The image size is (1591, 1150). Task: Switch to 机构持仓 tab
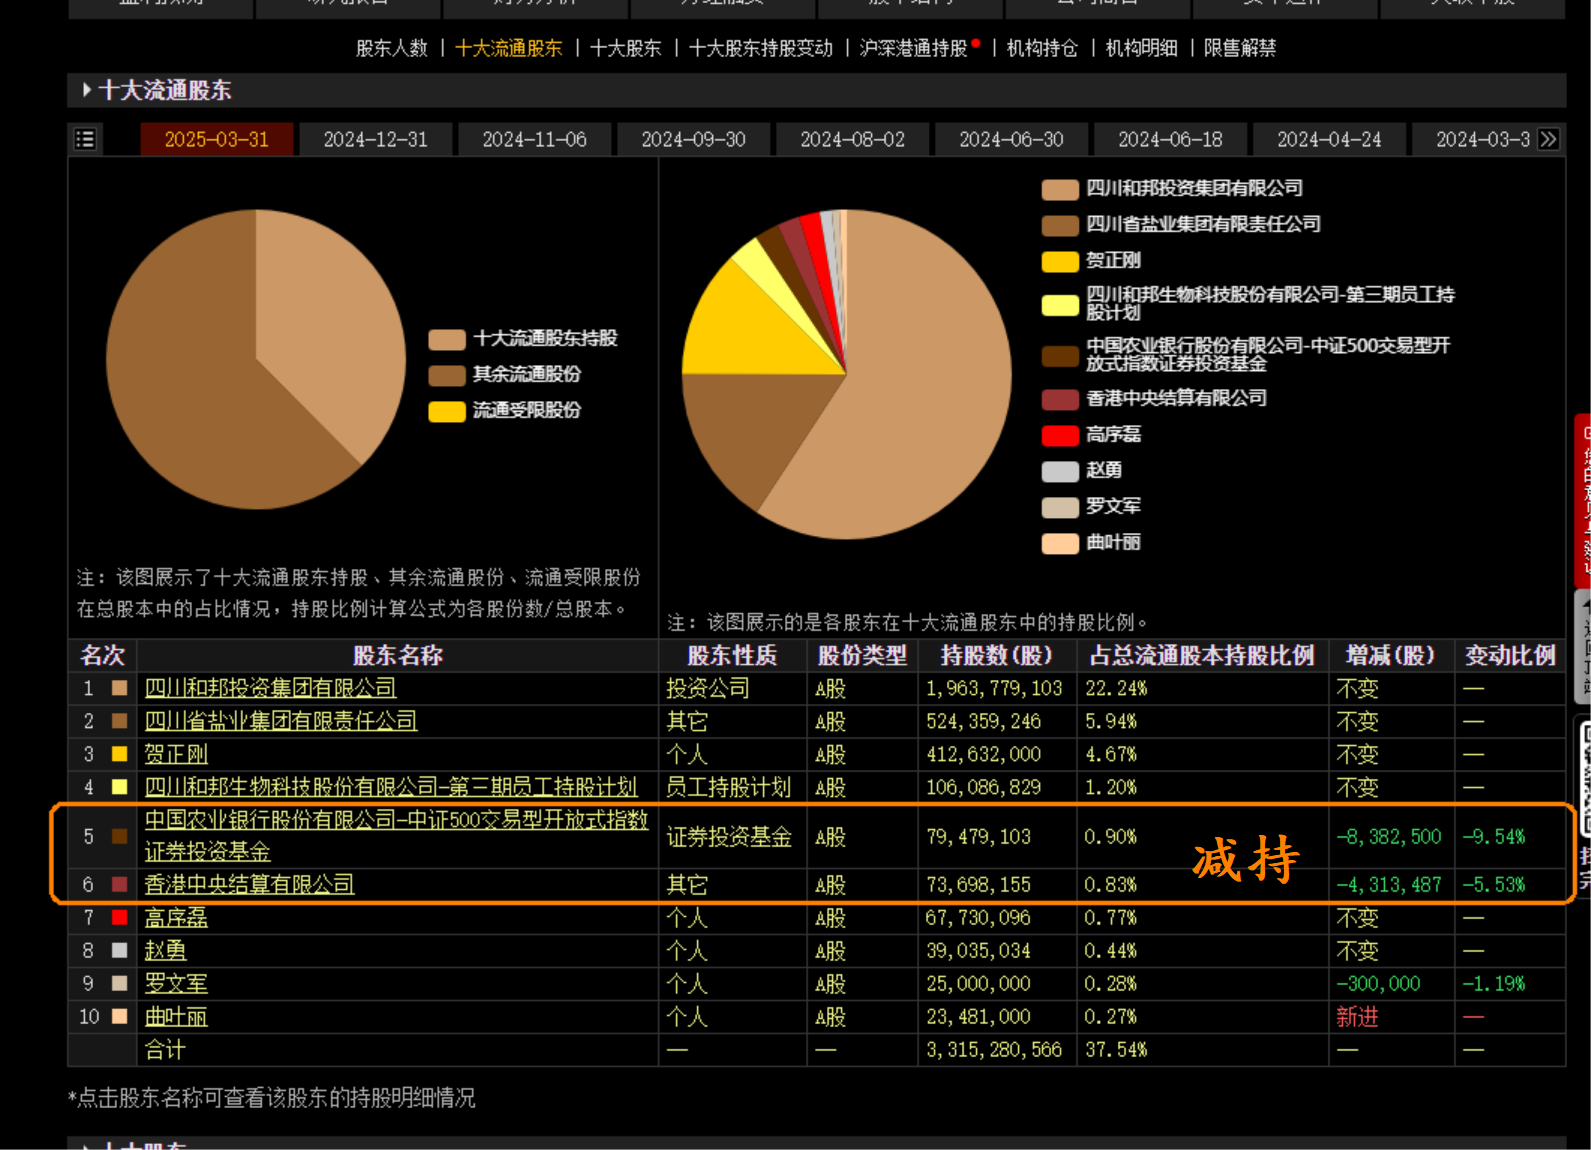[1042, 48]
